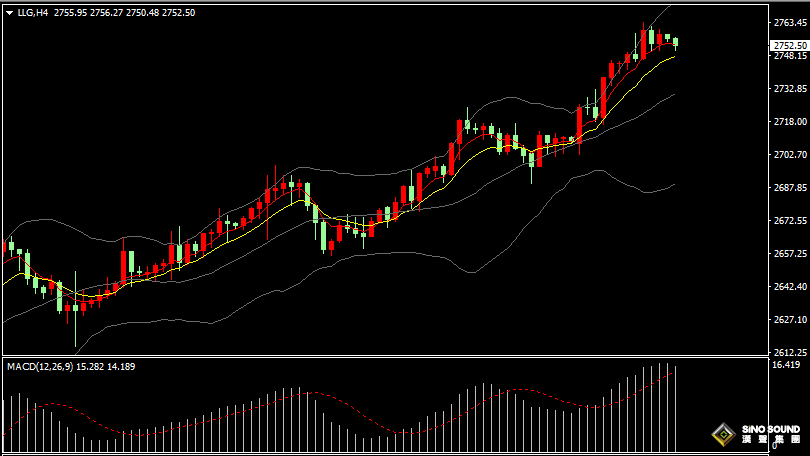The image size is (810, 456).
Task: Click the tallest red candle near chart top
Action: (x=644, y=43)
